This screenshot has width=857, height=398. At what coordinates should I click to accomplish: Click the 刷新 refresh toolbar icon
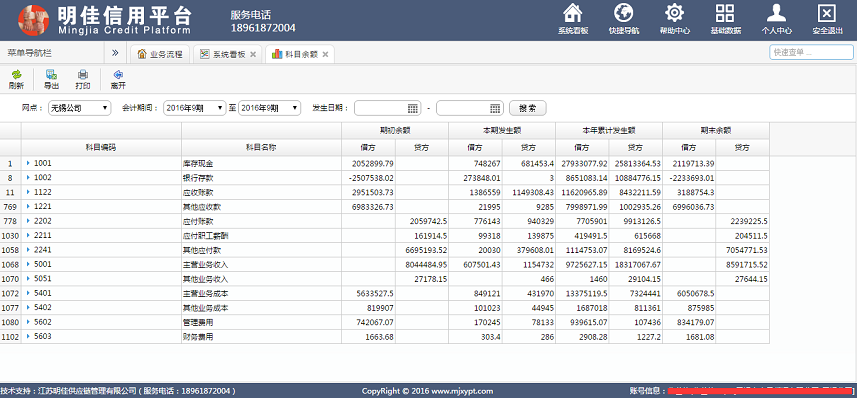(16, 79)
